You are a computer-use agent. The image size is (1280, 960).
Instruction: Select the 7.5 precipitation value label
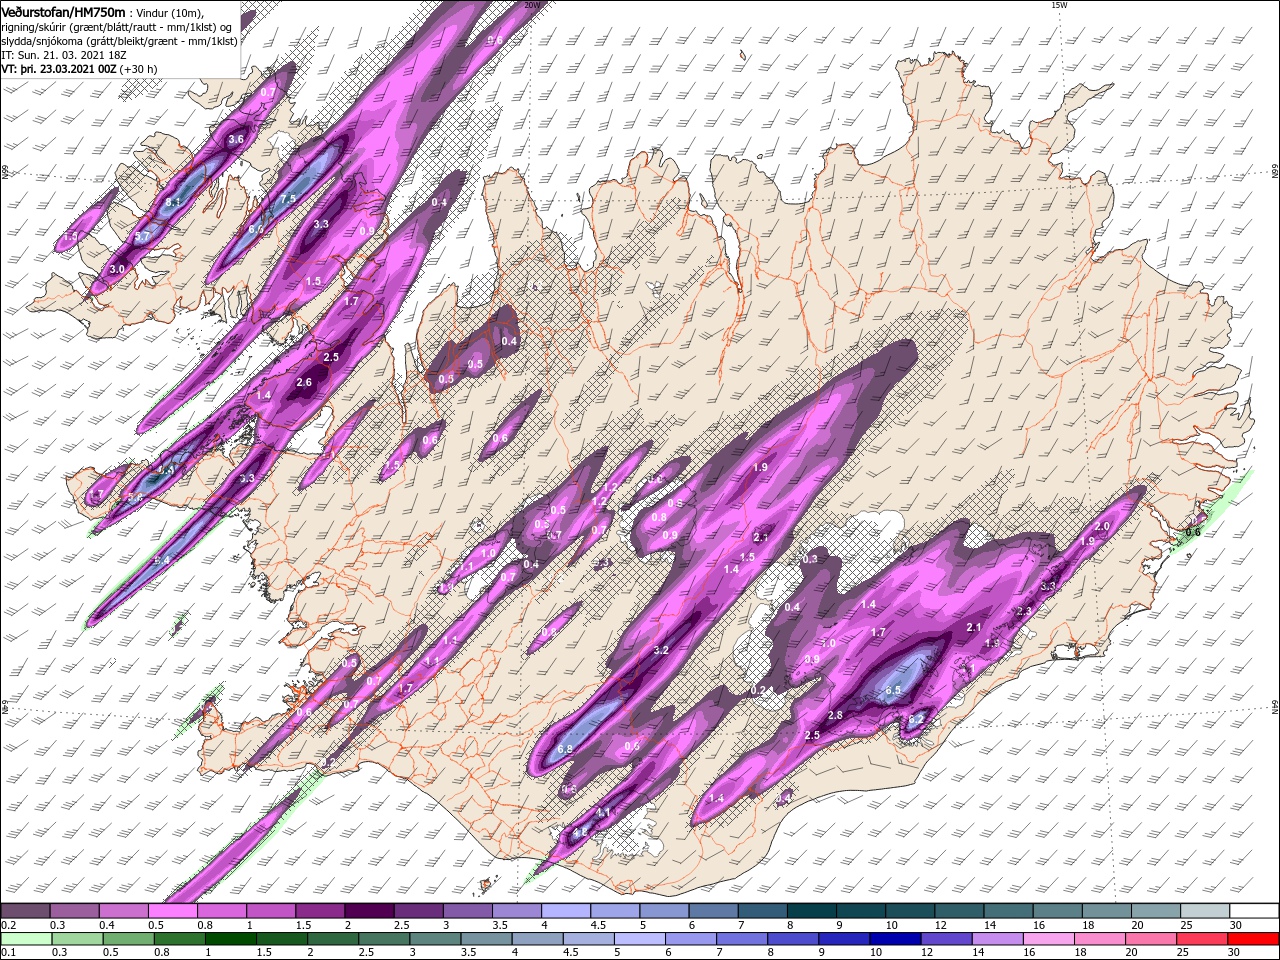pyautogui.click(x=288, y=199)
